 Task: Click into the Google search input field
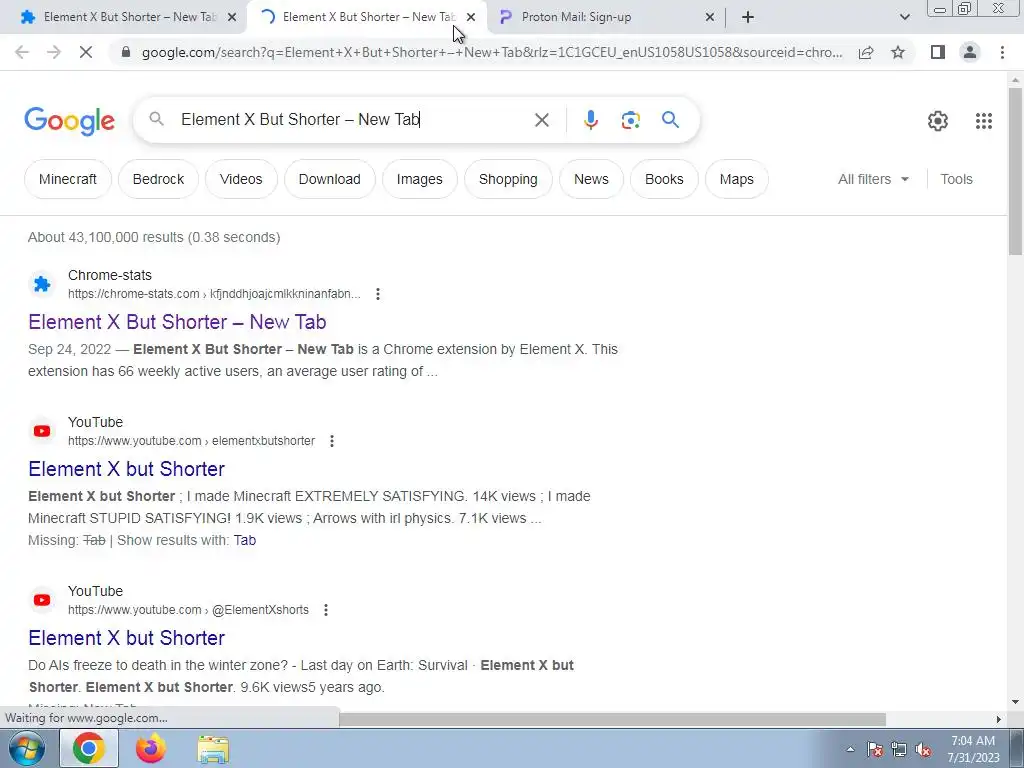[353, 120]
